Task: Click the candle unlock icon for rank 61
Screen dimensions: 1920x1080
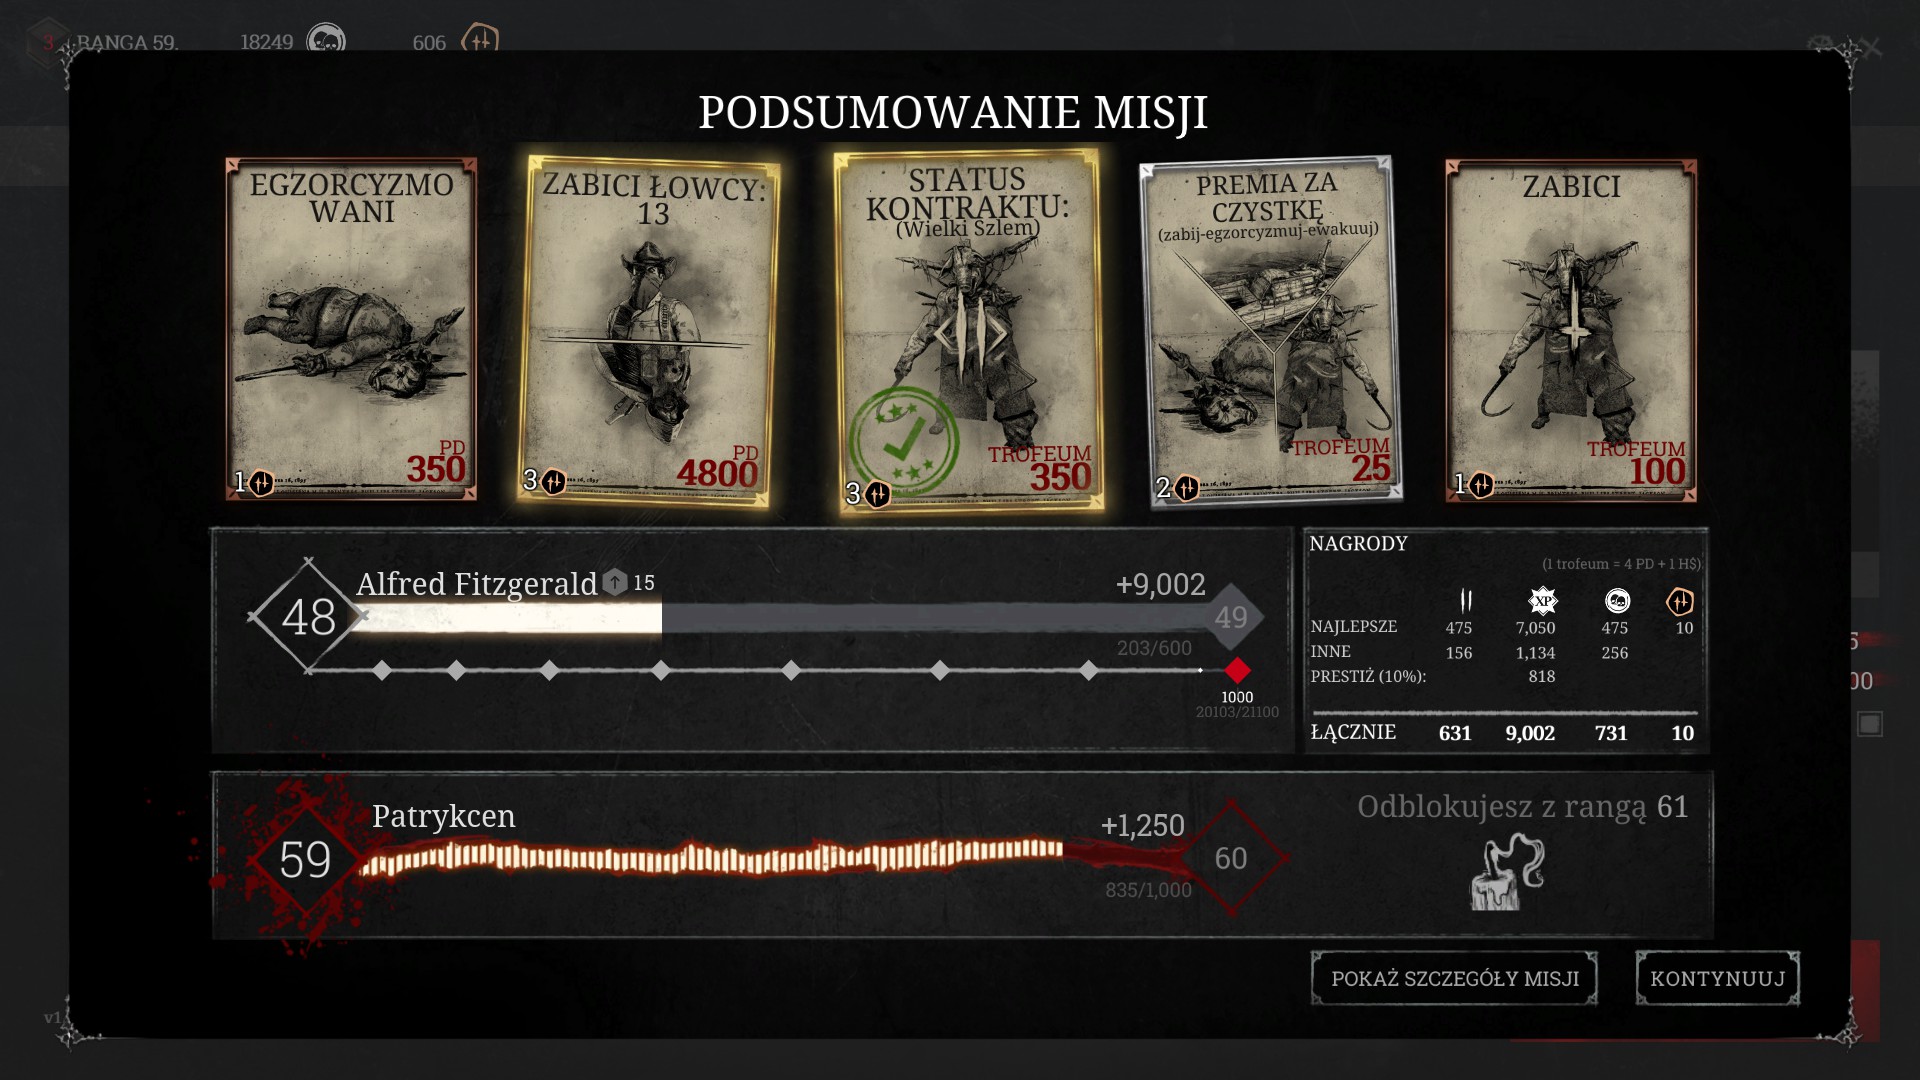Action: pos(1508,873)
